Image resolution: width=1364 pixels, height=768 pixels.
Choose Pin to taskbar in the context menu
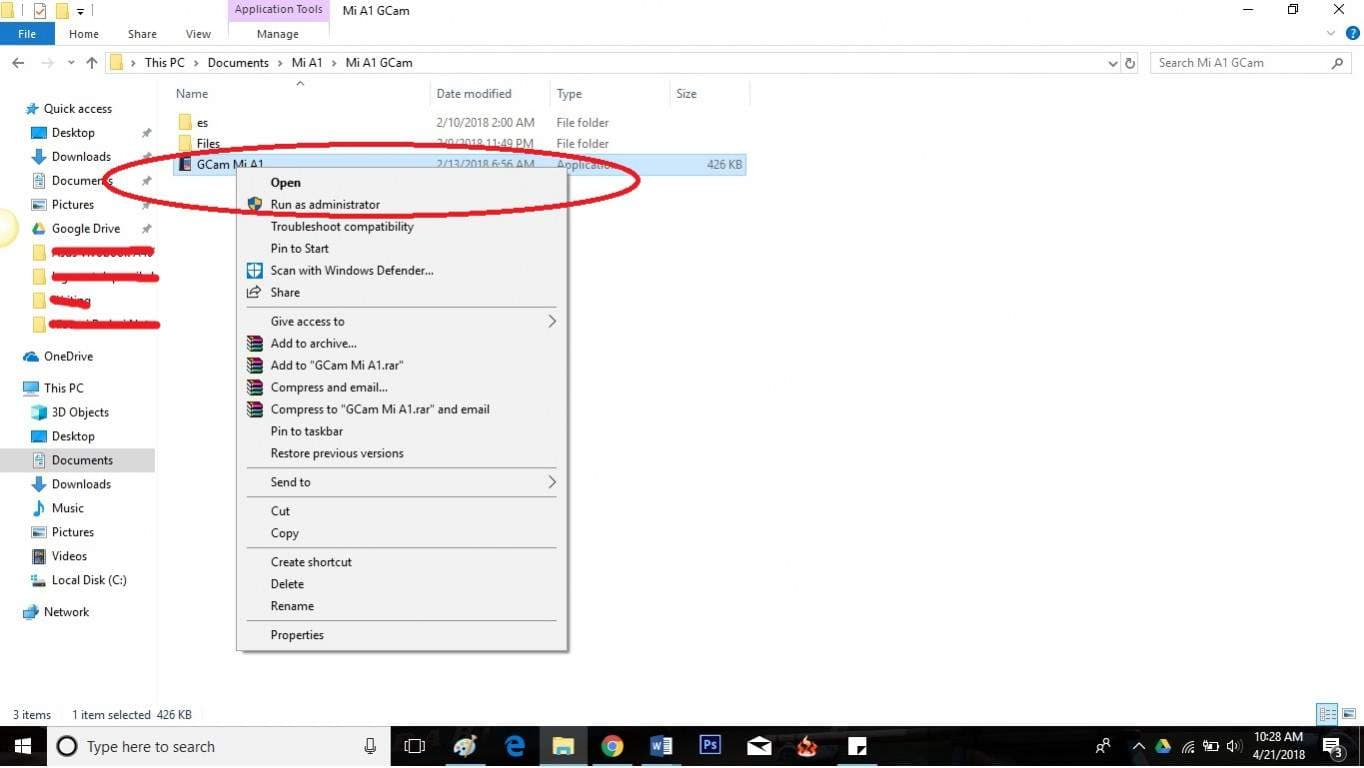[x=402, y=431]
